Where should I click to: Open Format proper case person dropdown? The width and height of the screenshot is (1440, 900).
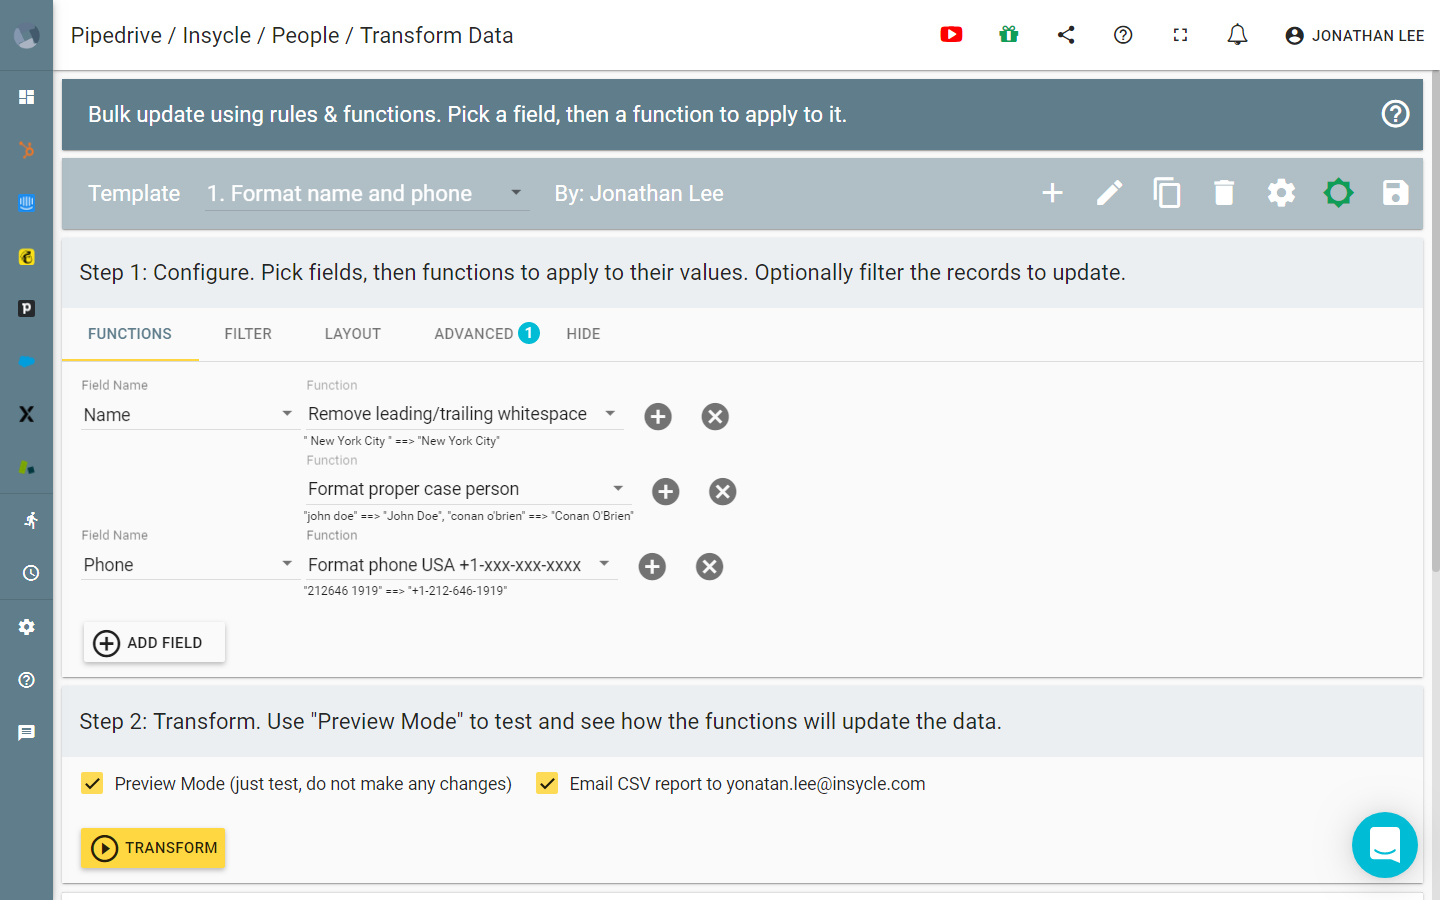click(467, 489)
